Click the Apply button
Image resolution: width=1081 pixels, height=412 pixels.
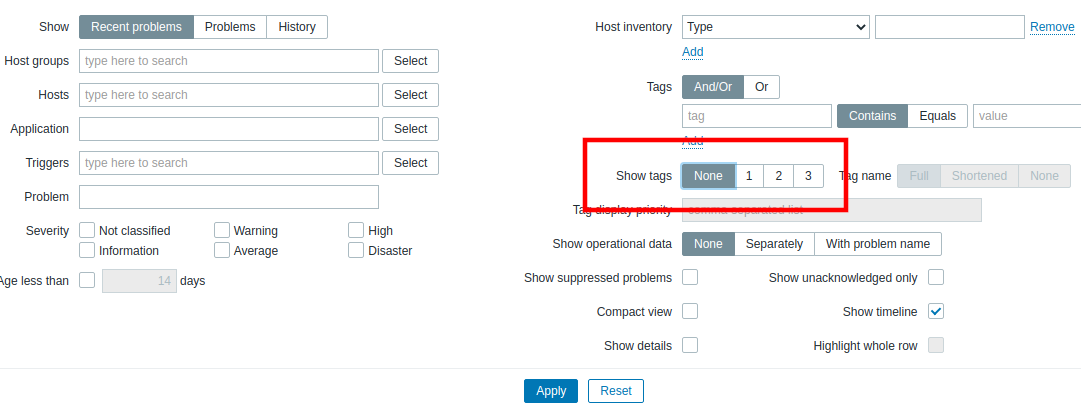551,391
